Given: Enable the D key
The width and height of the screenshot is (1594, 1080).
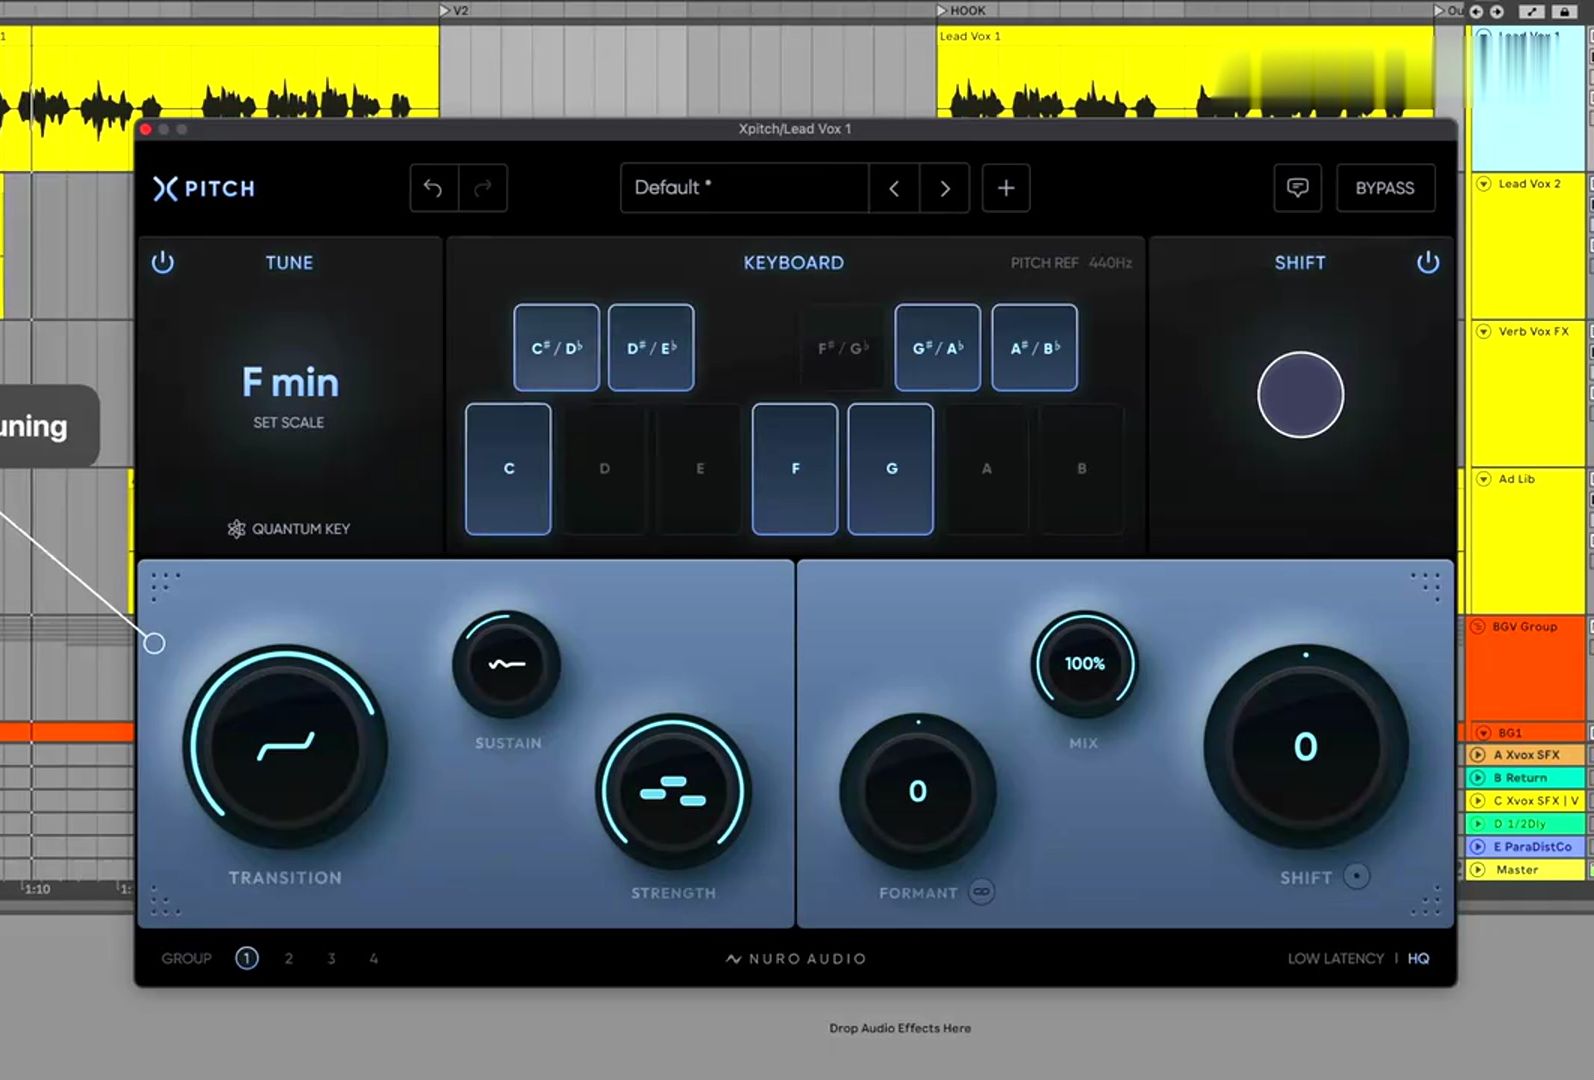Looking at the screenshot, I should [x=604, y=469].
